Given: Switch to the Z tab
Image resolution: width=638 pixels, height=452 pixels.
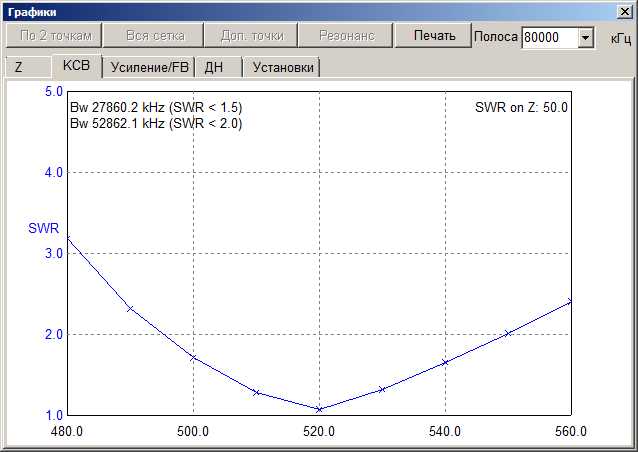Looking at the screenshot, I should tap(19, 68).
